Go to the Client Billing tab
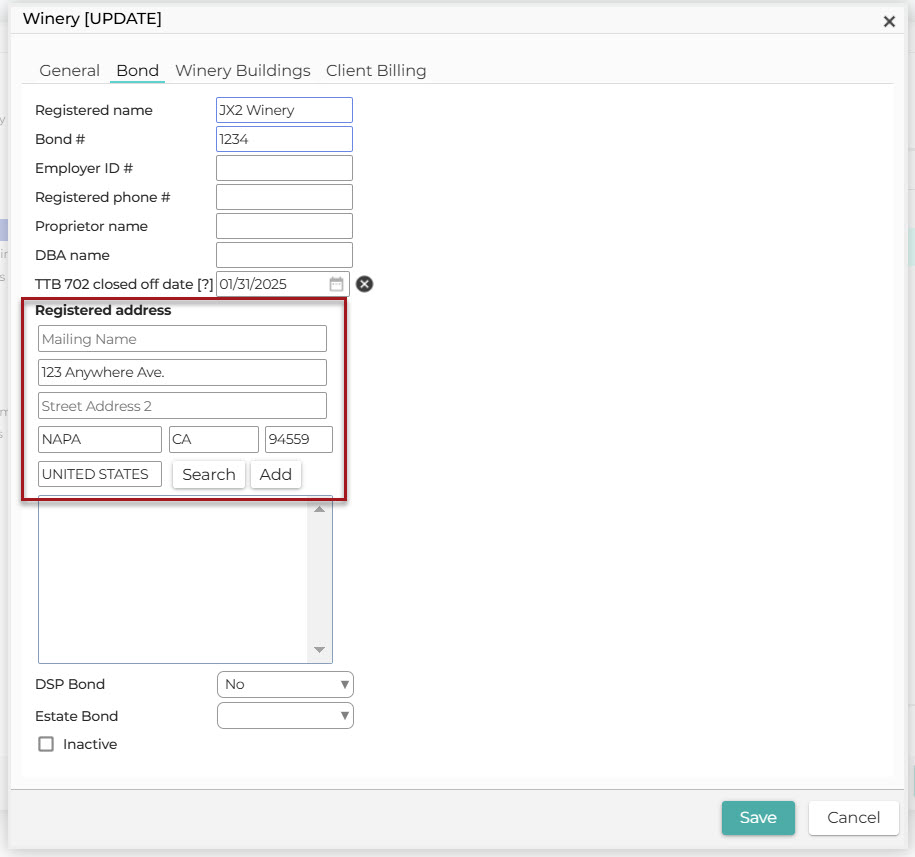This screenshot has width=915, height=857. (376, 71)
